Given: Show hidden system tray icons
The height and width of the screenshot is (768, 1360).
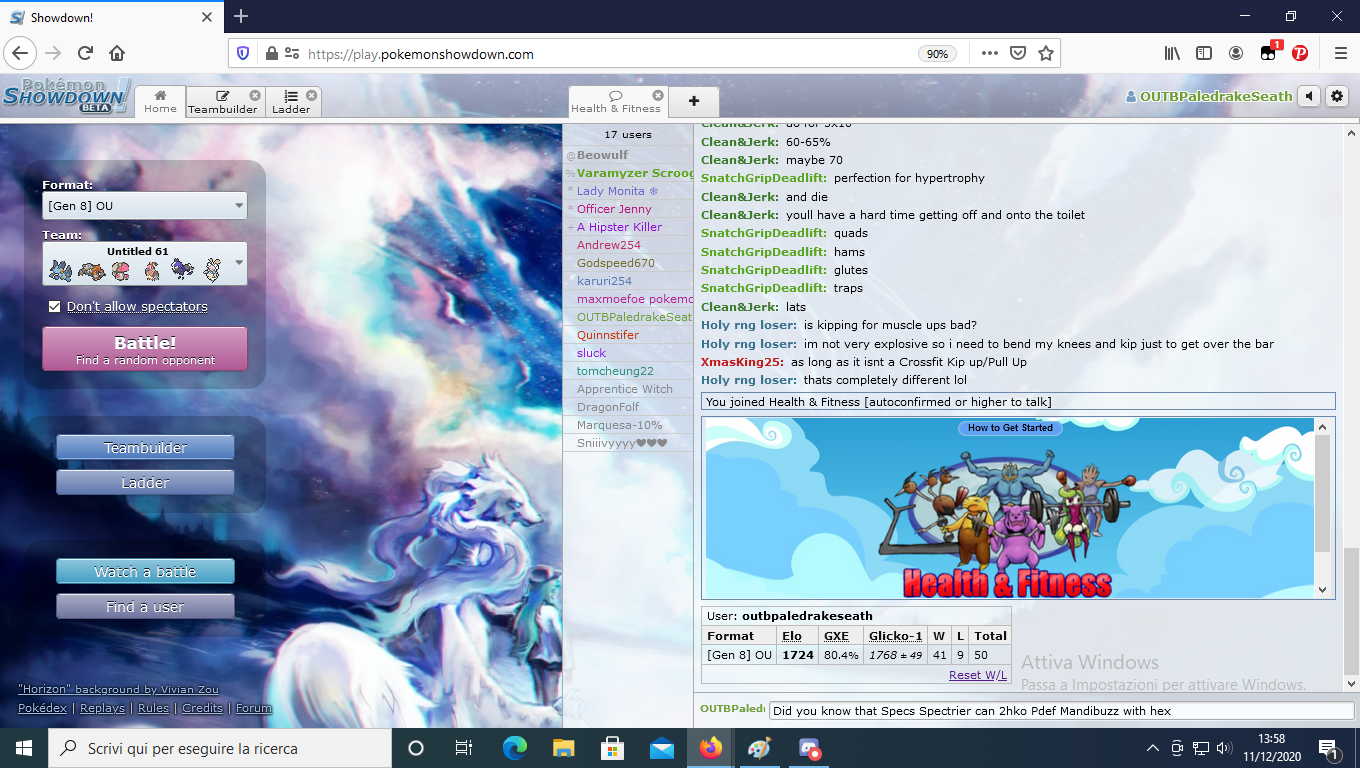Looking at the screenshot, I should 1152,748.
